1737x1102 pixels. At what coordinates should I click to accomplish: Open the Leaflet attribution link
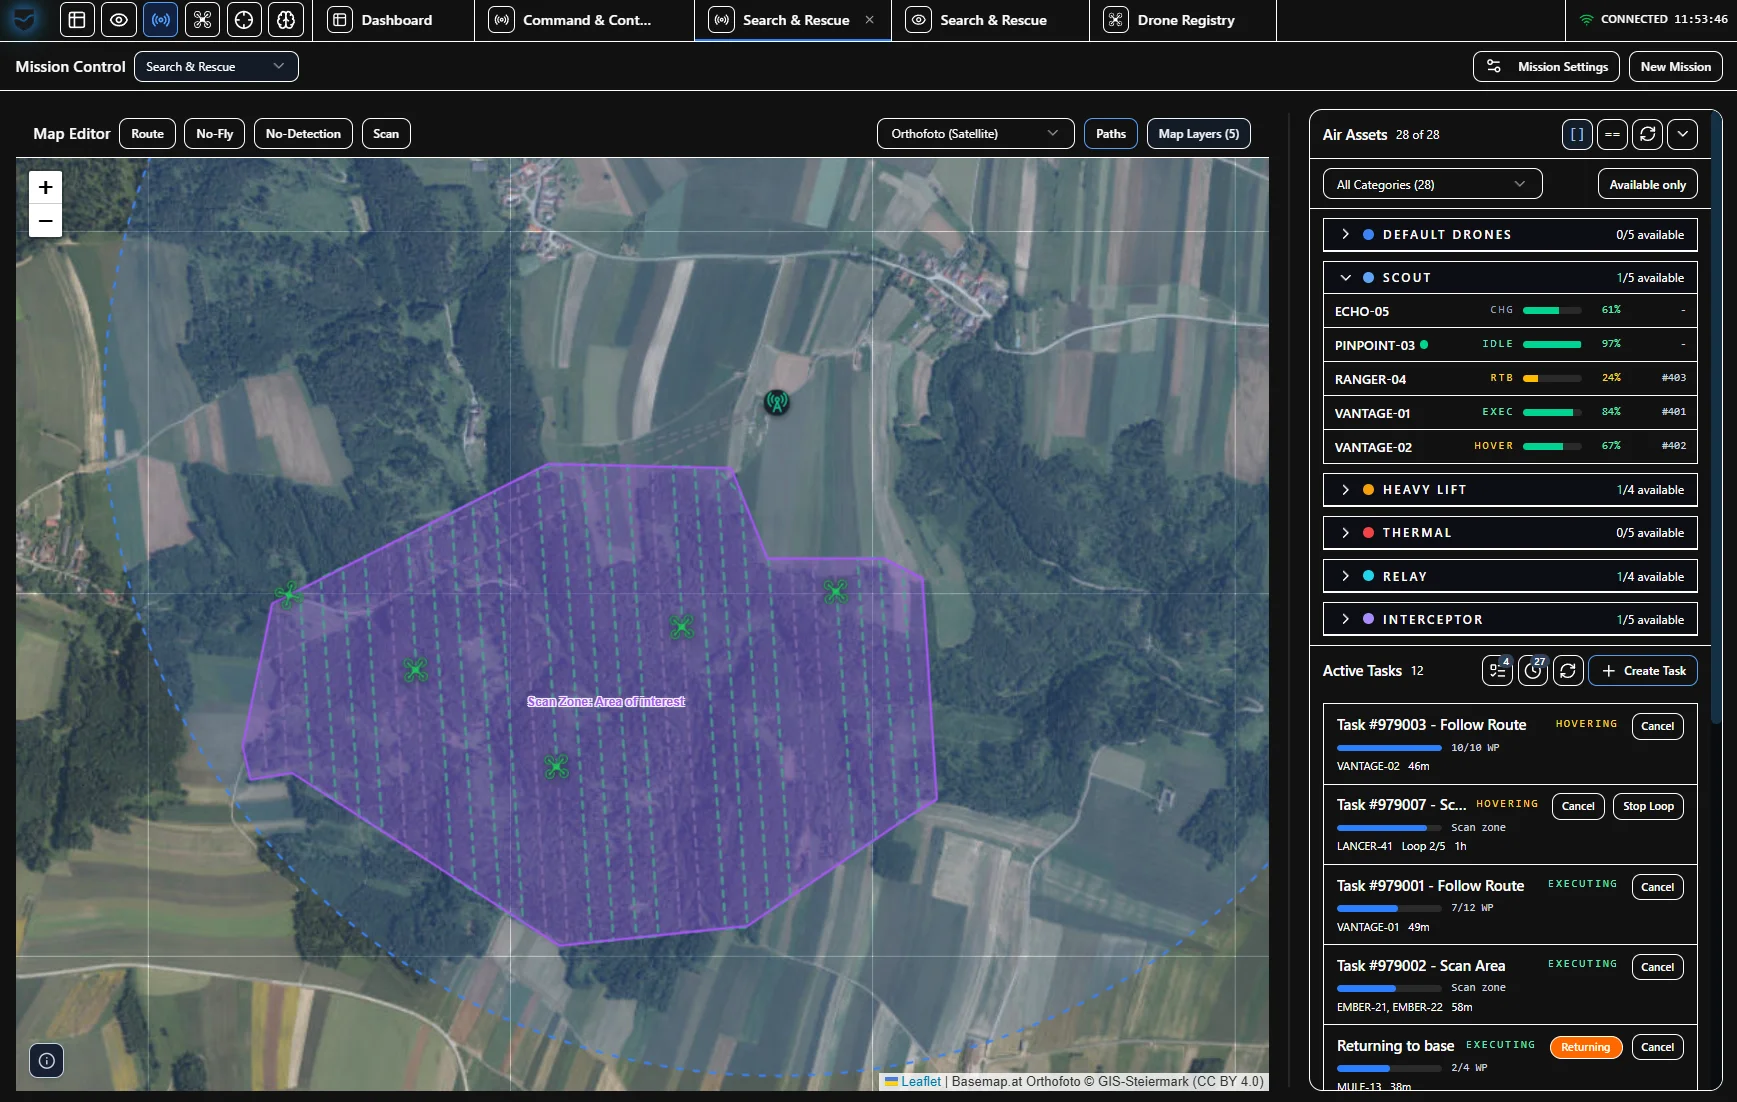(921, 1081)
